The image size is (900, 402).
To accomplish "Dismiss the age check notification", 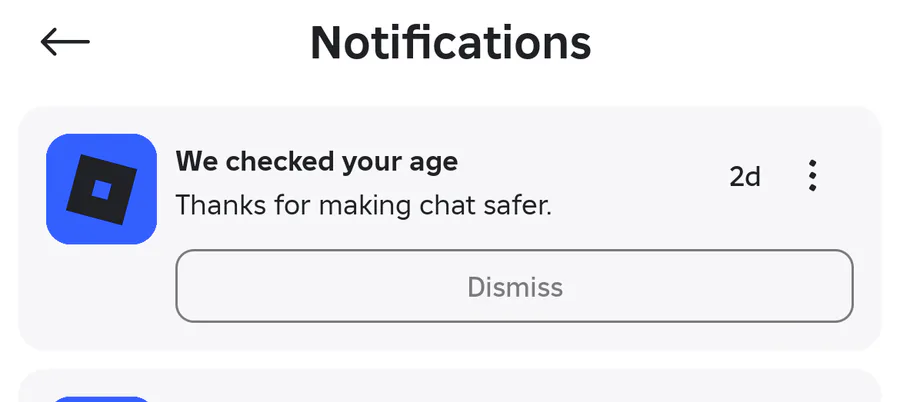I will (x=514, y=287).
